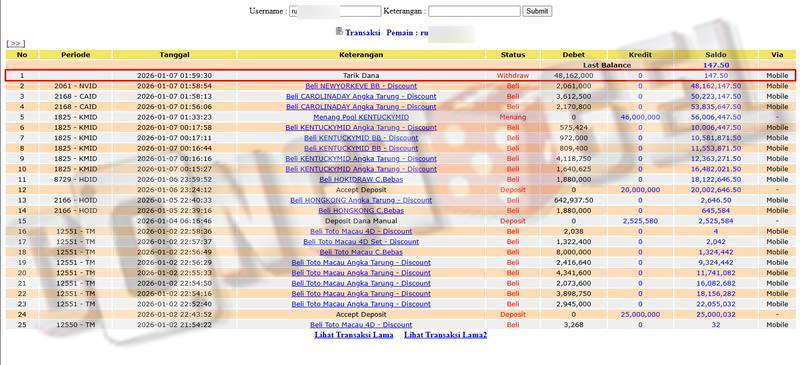
Task: Open Lihat Transaksi Lama2 link
Action: click(445, 335)
